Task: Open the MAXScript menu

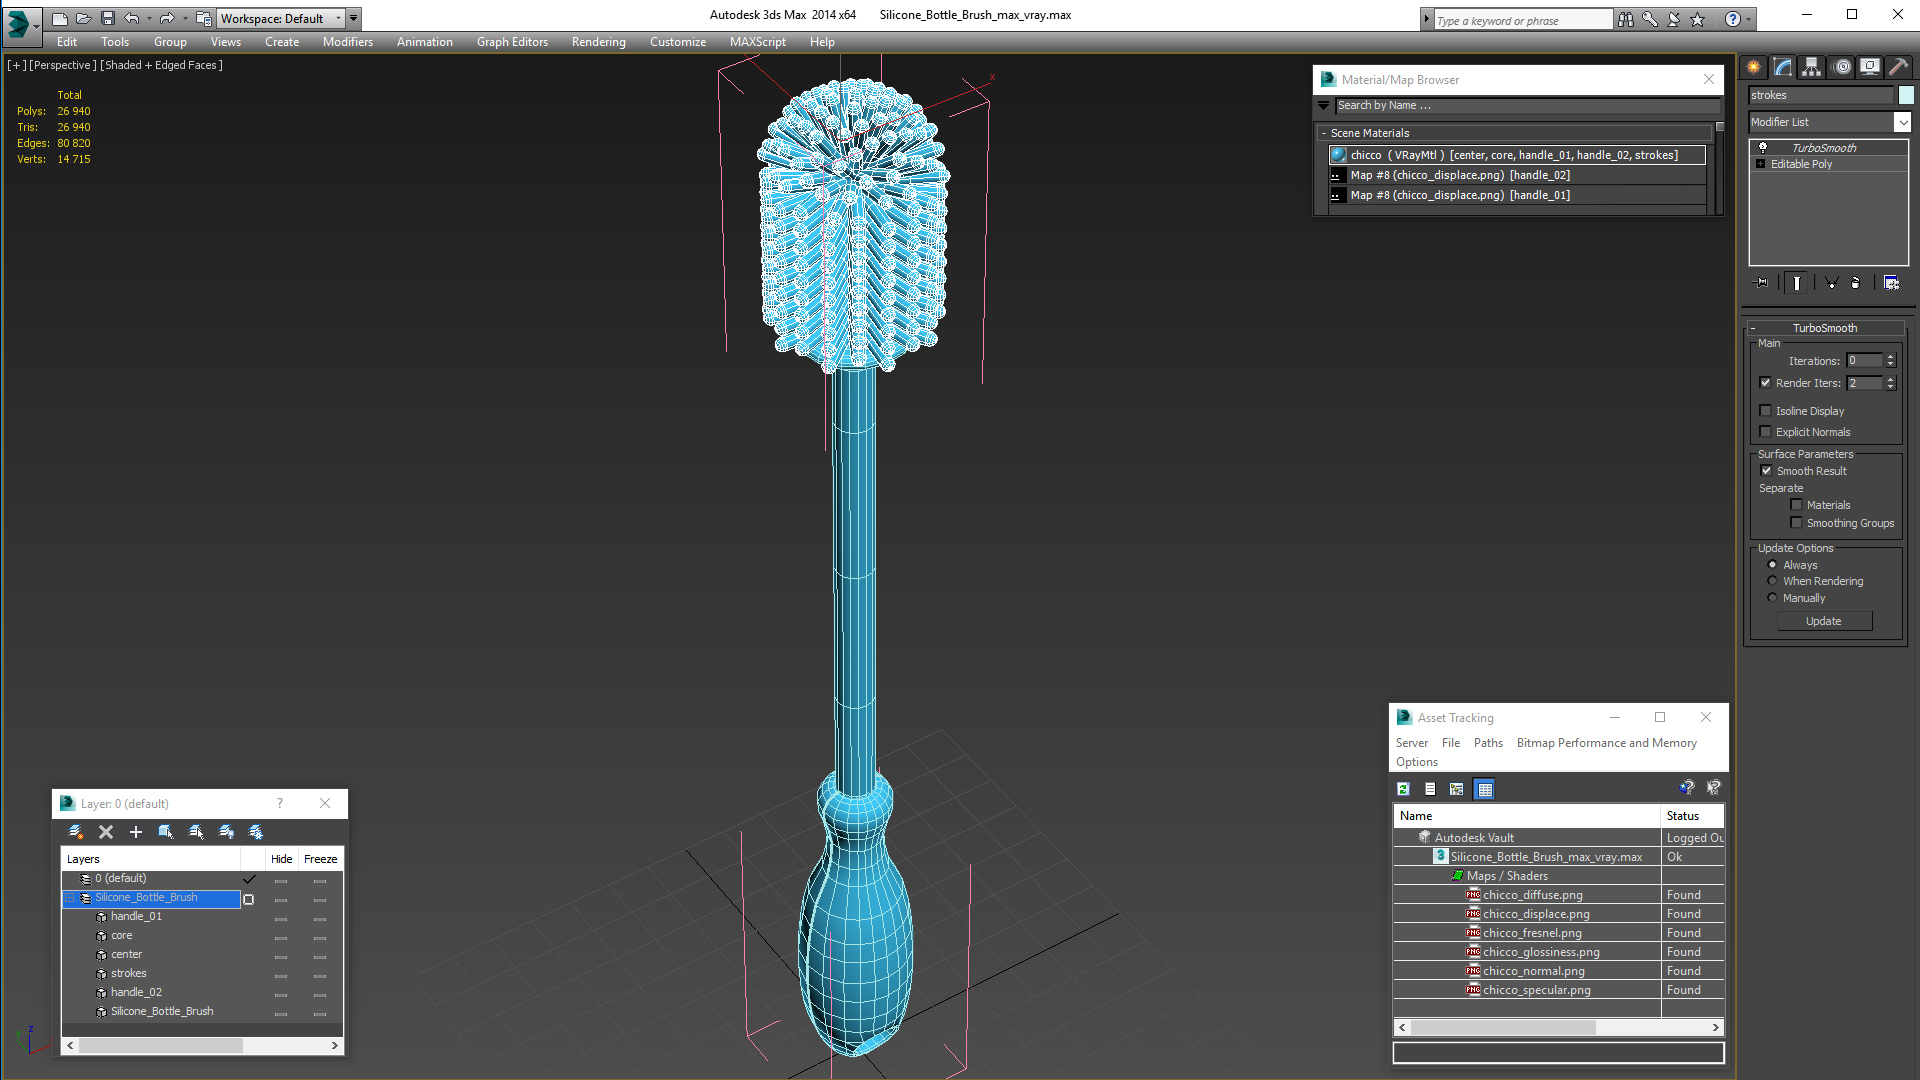Action: 758,42
